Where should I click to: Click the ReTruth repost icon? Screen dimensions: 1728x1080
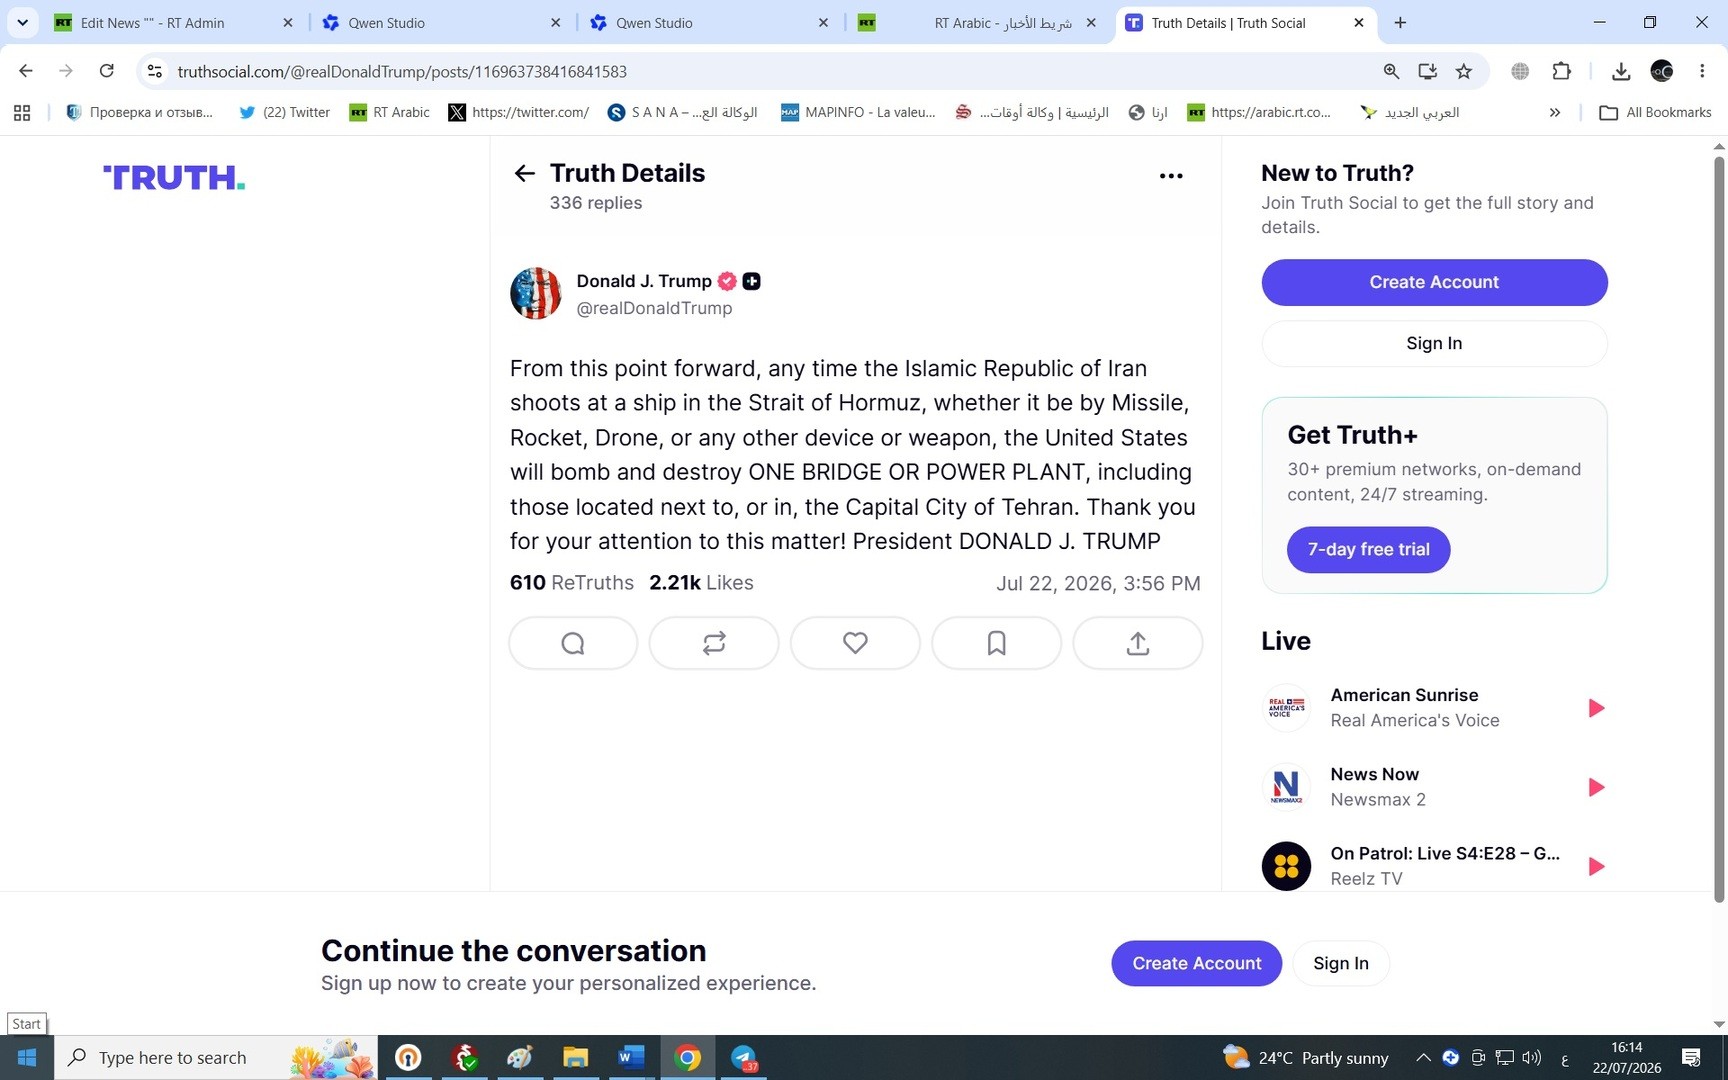click(714, 643)
